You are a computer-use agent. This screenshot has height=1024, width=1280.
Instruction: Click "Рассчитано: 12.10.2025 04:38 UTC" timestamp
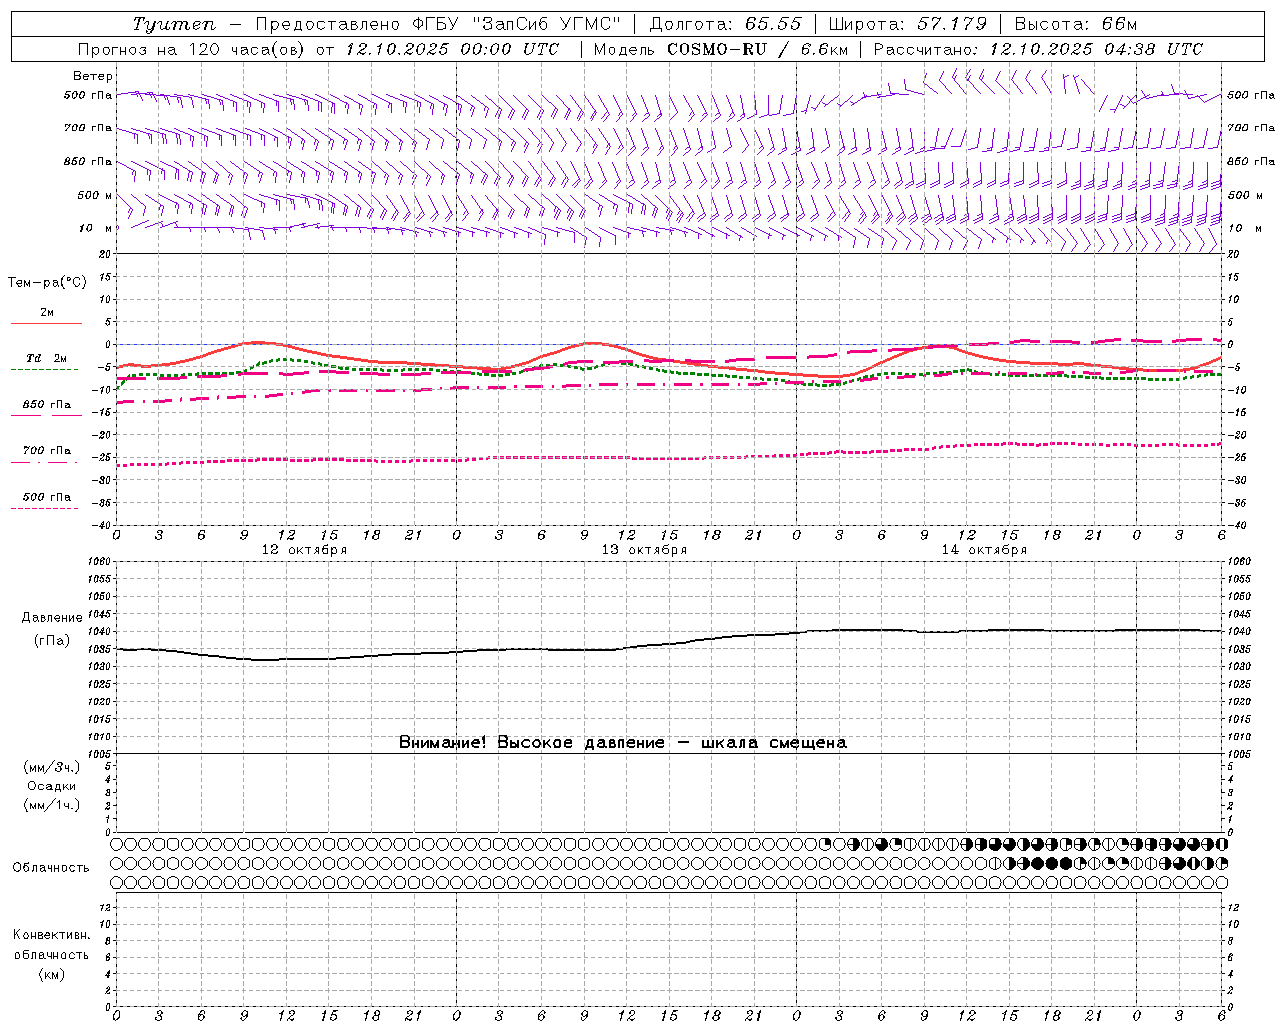coord(1038,49)
